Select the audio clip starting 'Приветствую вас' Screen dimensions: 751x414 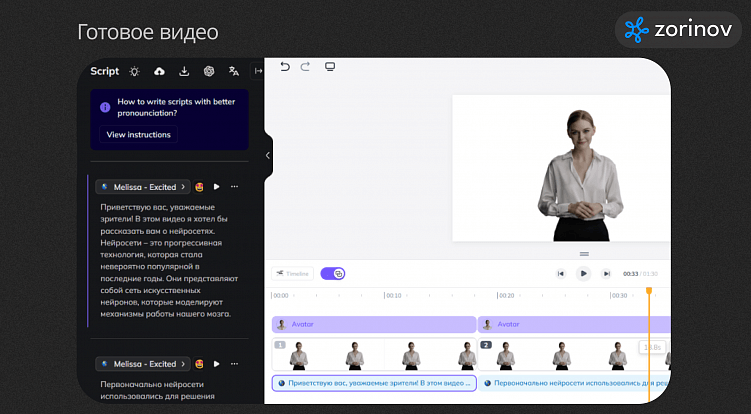[374, 383]
